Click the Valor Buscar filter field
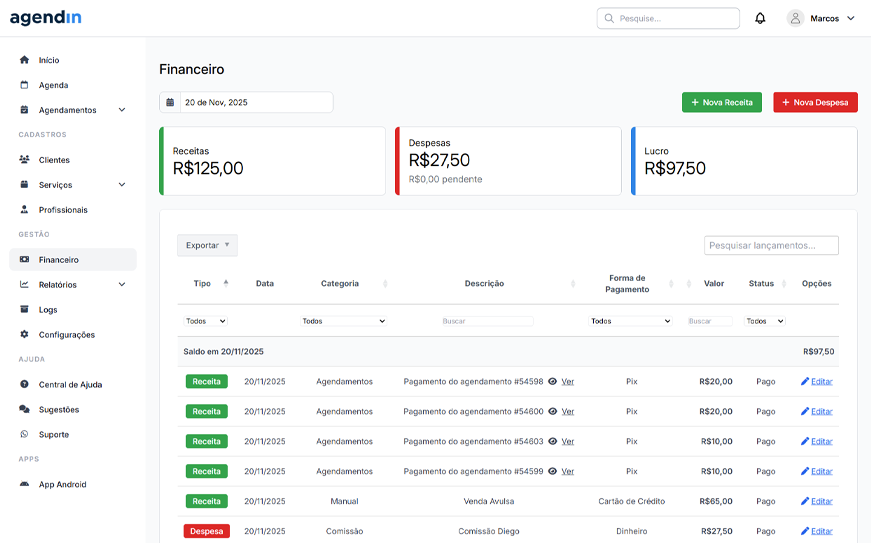The height and width of the screenshot is (543, 871). pyautogui.click(x=710, y=321)
